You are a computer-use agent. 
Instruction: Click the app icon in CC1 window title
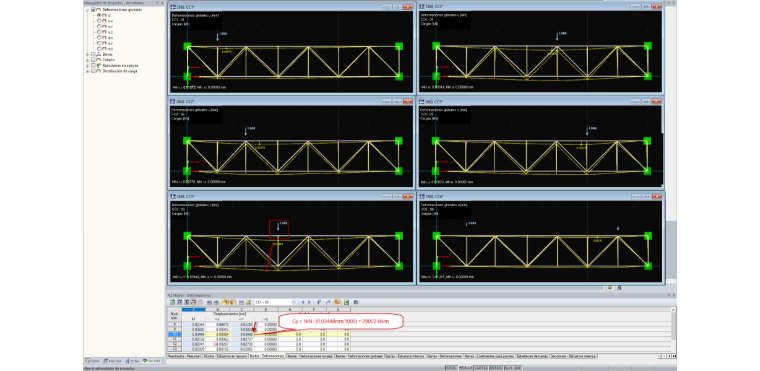click(172, 7)
